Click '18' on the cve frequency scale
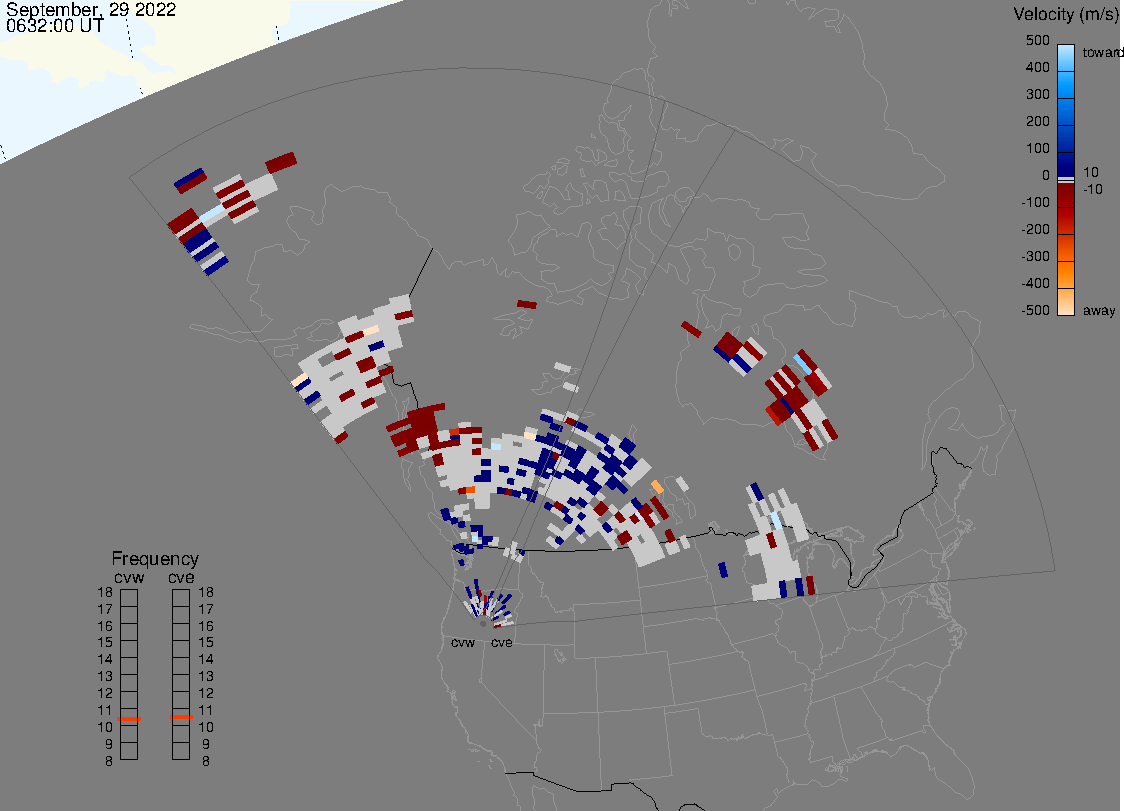 pos(206,592)
